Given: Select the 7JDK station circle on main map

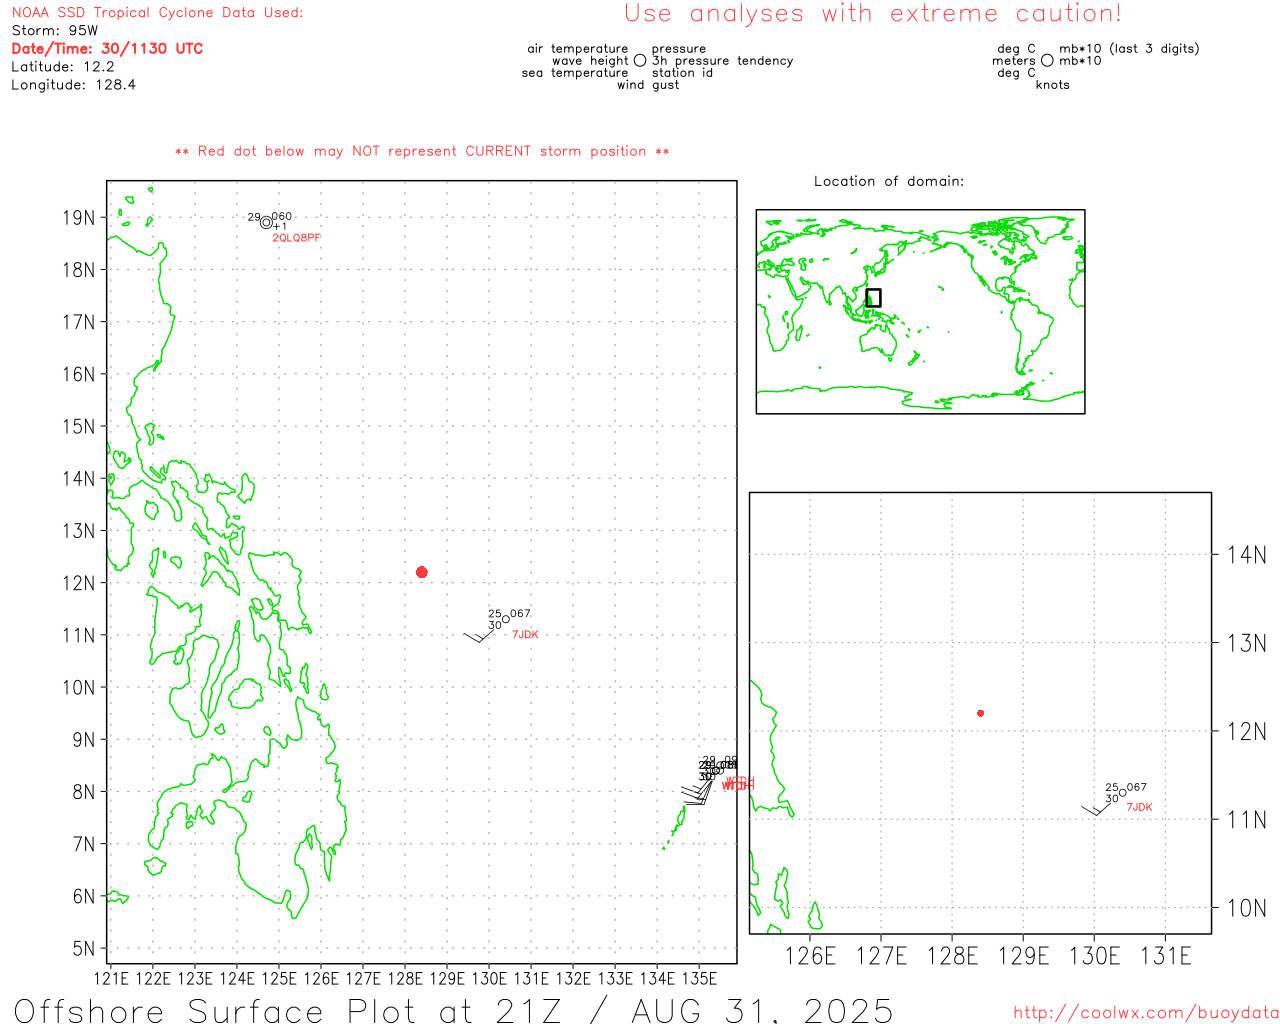Looking at the screenshot, I should 505,619.
